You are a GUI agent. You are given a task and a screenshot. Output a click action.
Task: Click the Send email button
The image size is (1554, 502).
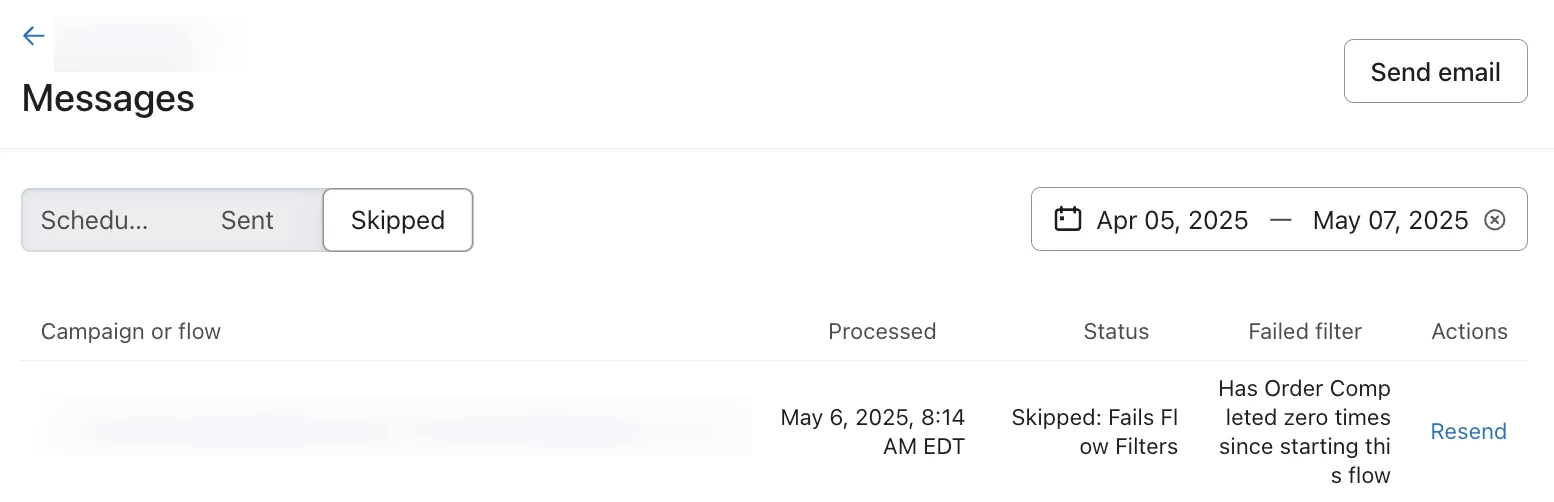[x=1435, y=71]
